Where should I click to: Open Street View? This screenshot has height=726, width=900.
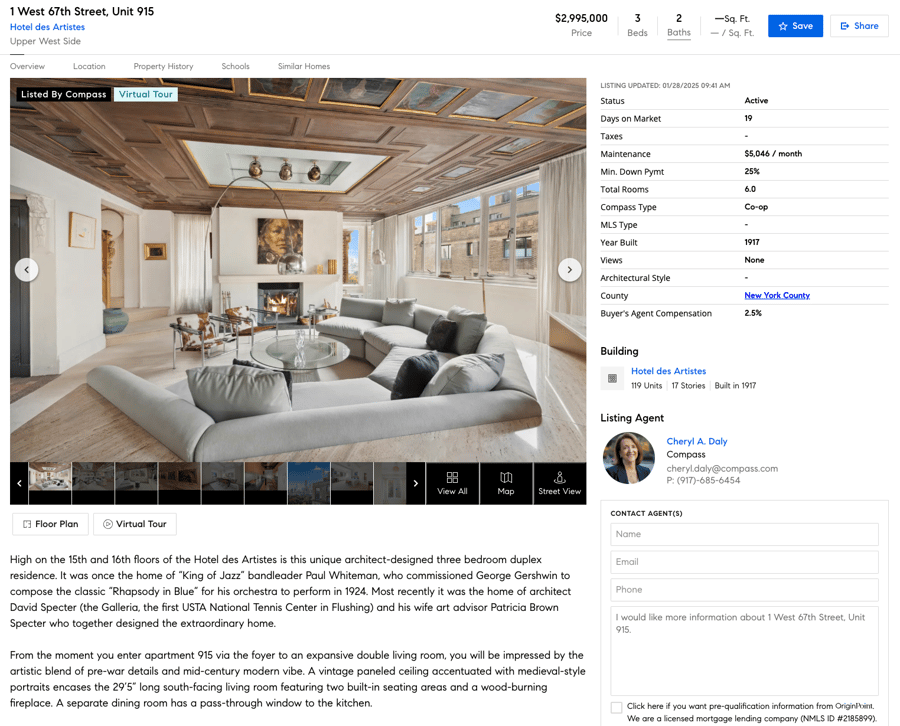coord(560,483)
